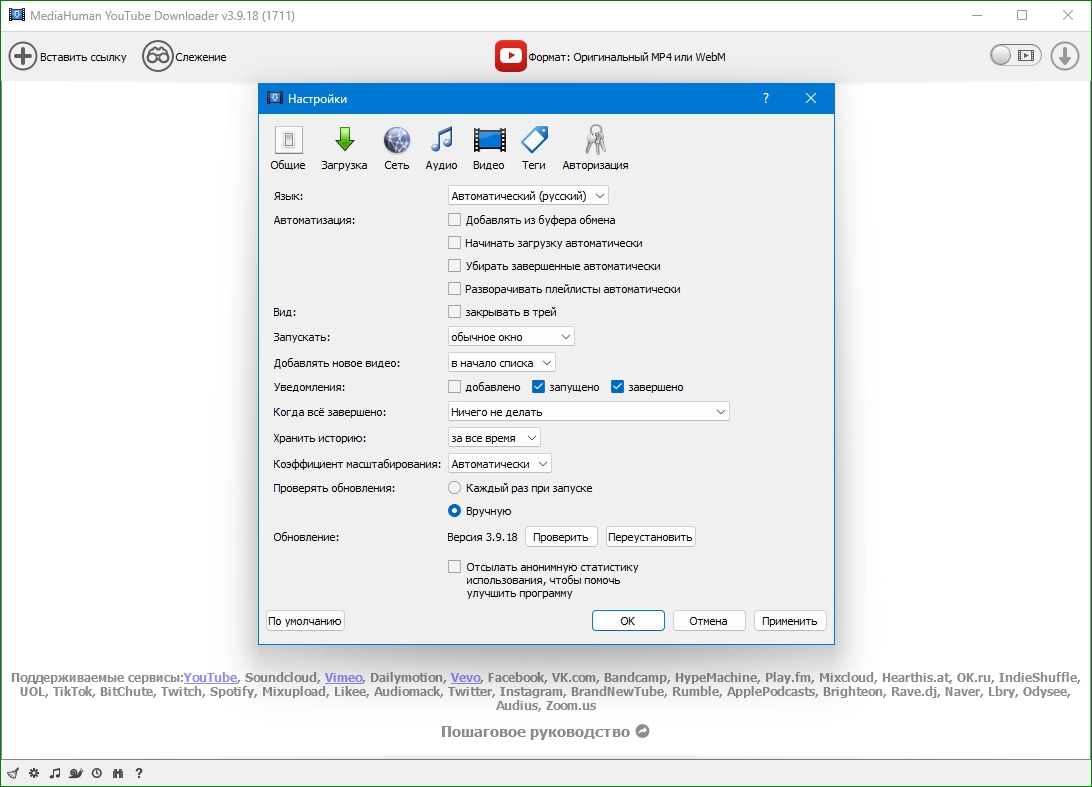The width and height of the screenshot is (1092, 787).
Task: Open the Vevo link in supported services
Action: [465, 677]
